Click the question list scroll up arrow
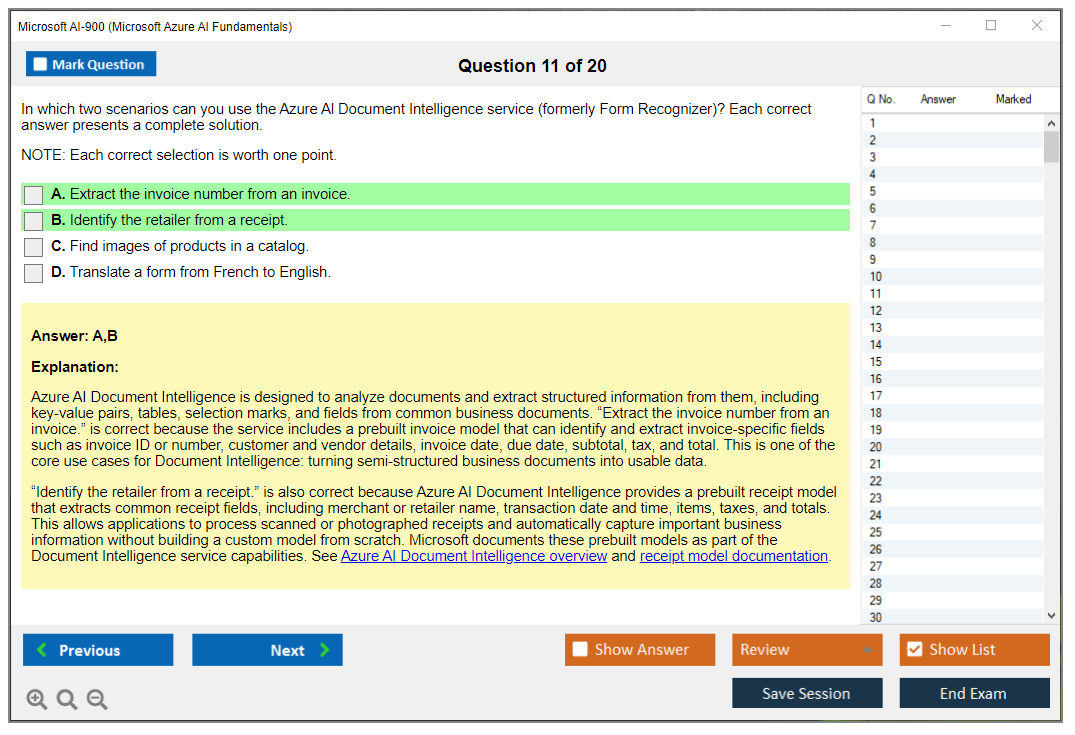1075x735 pixels. click(1051, 123)
